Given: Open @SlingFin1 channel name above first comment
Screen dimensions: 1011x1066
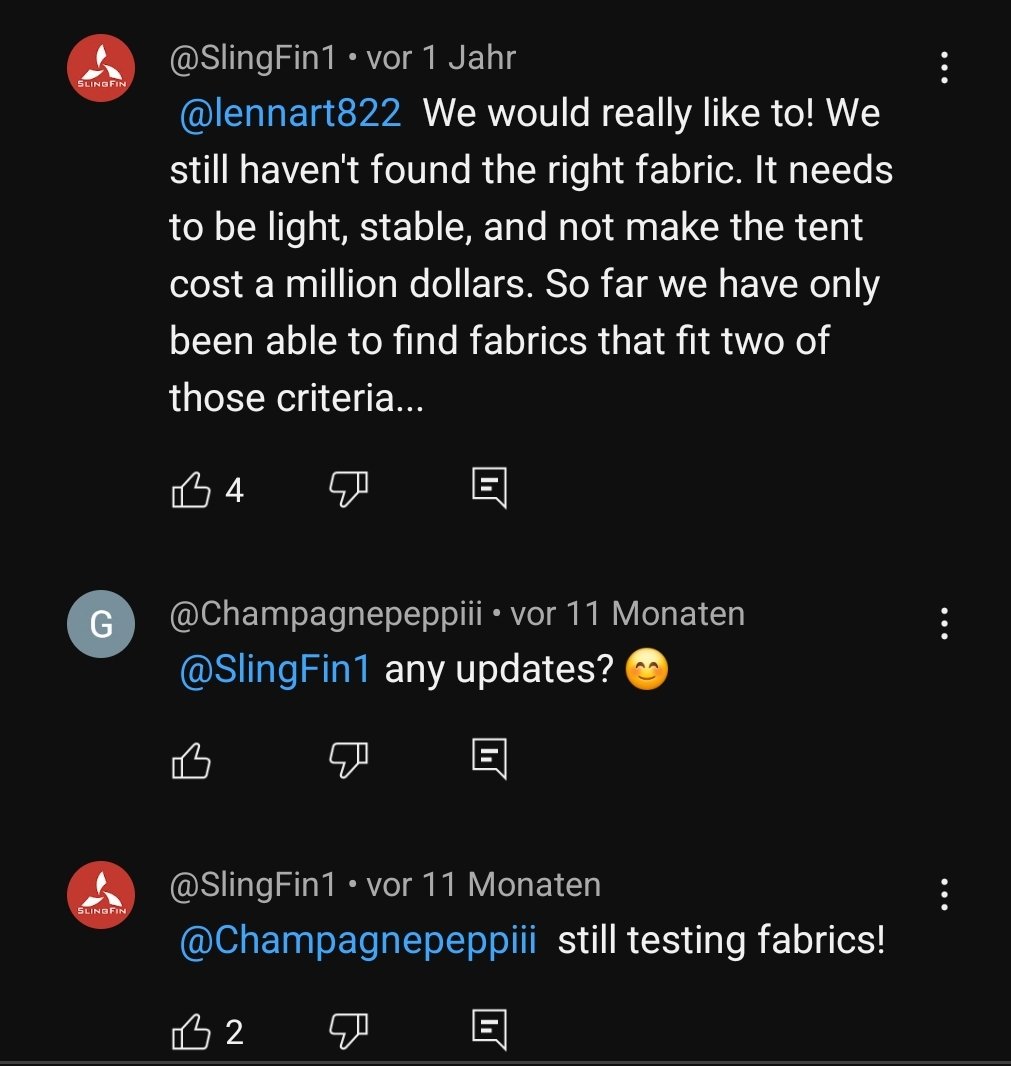Looking at the screenshot, I should (x=253, y=58).
